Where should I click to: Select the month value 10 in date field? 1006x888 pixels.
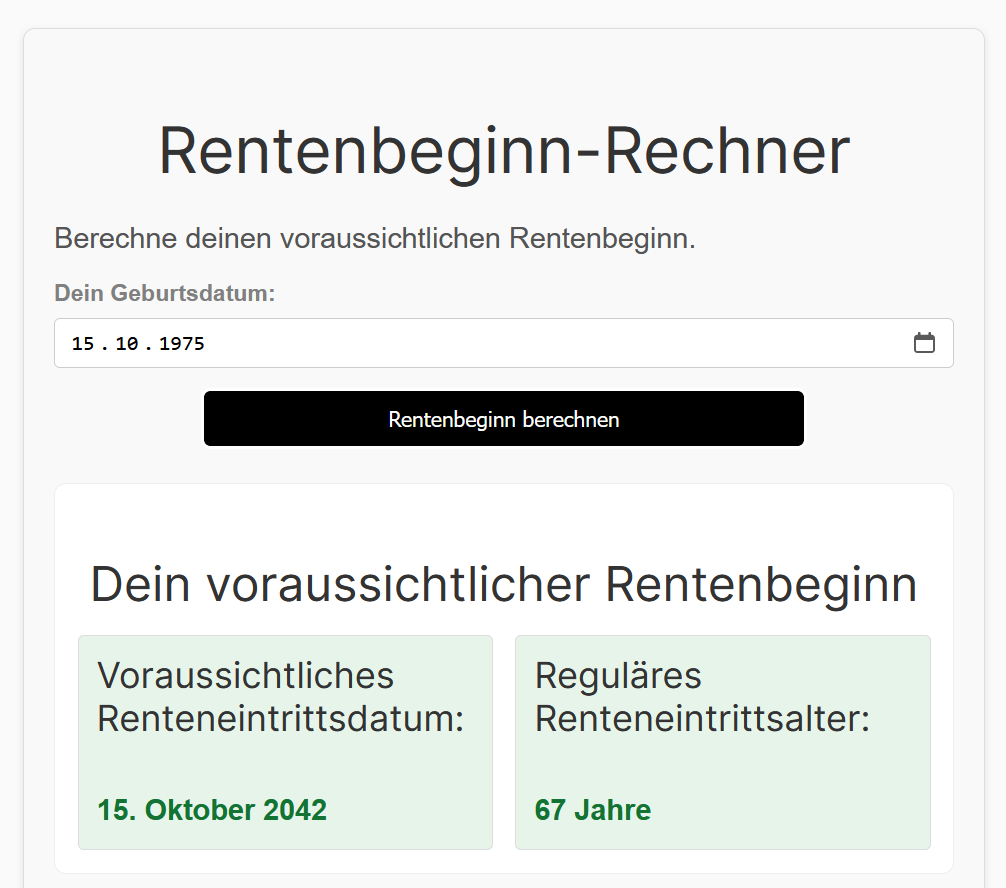coord(126,344)
